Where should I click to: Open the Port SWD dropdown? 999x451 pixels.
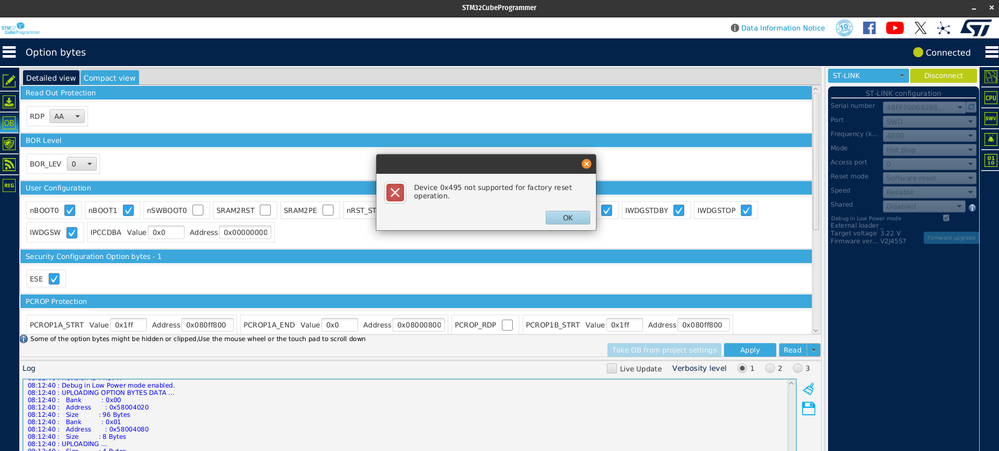[x=929, y=121]
